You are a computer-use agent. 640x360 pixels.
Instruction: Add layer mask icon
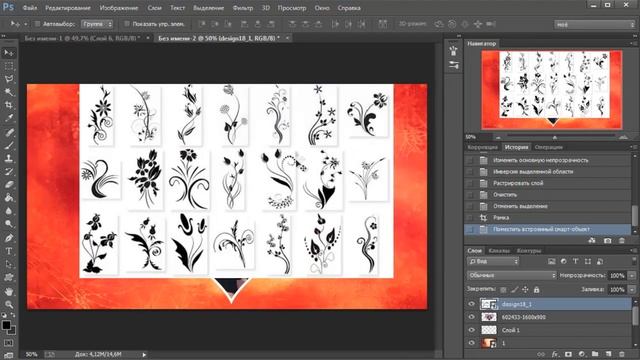coord(568,354)
